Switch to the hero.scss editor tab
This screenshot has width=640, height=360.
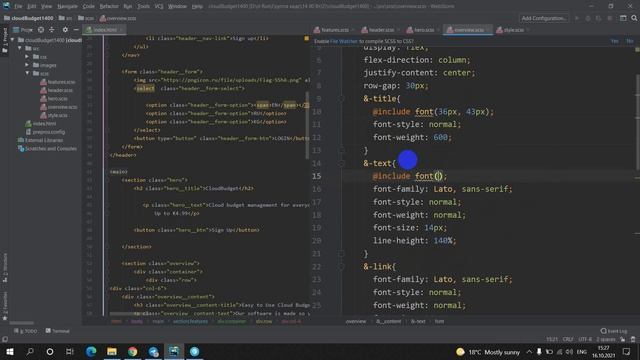click(424, 30)
